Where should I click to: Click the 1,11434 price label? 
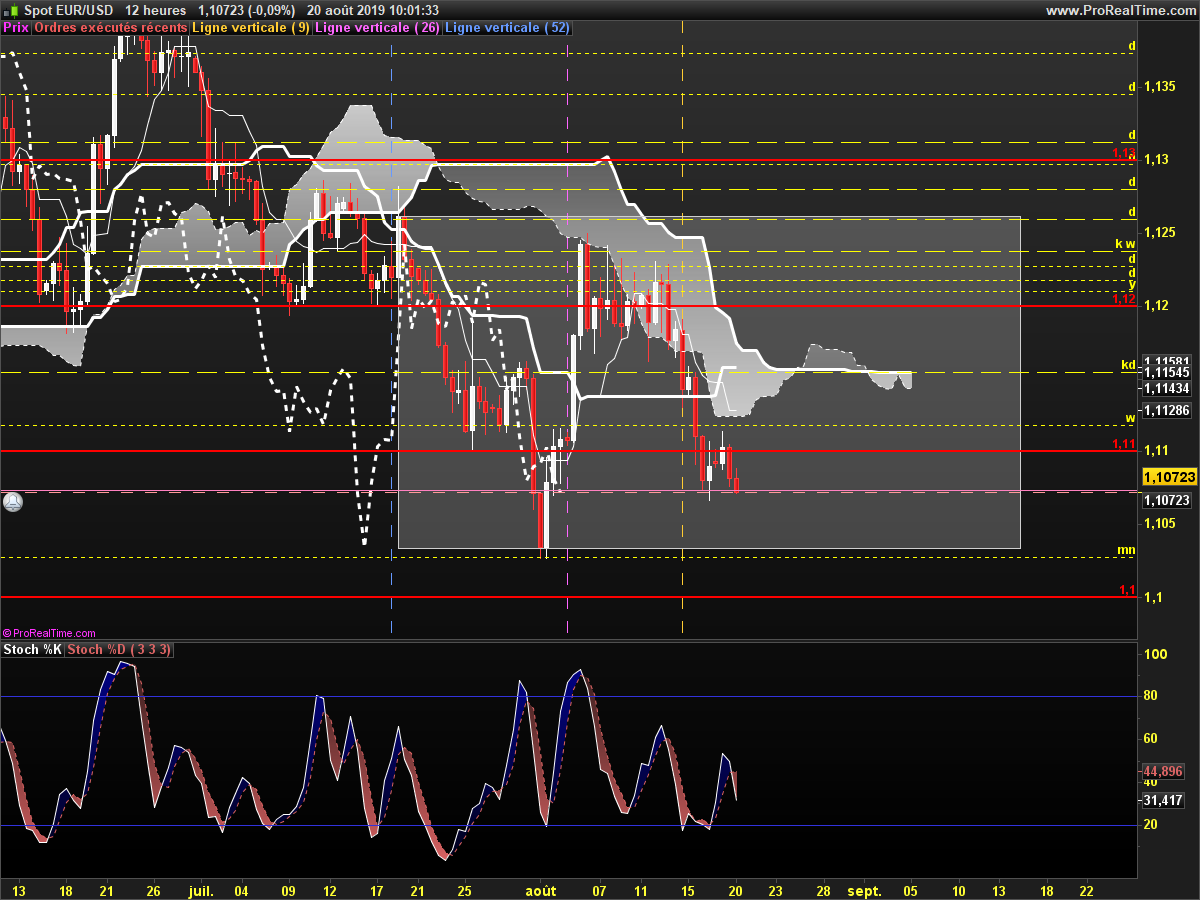pyautogui.click(x=1166, y=388)
